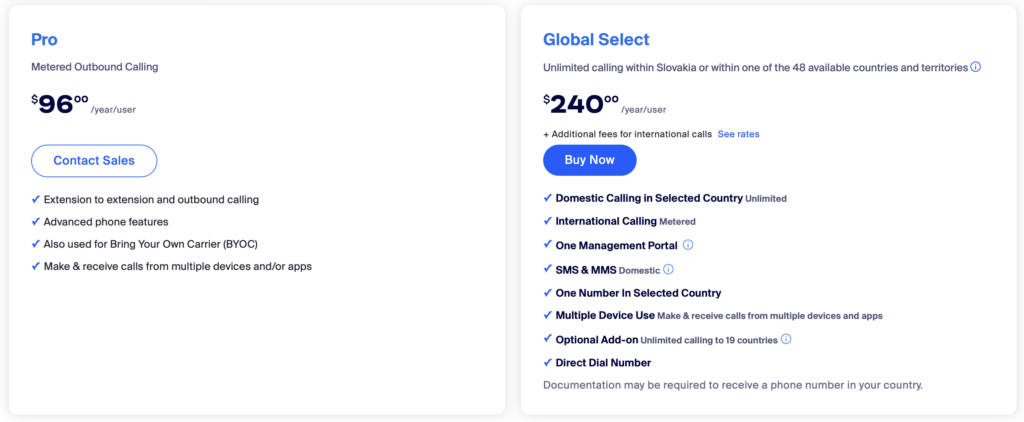Click checkmark next to Direct Dial Number

pos(547,363)
